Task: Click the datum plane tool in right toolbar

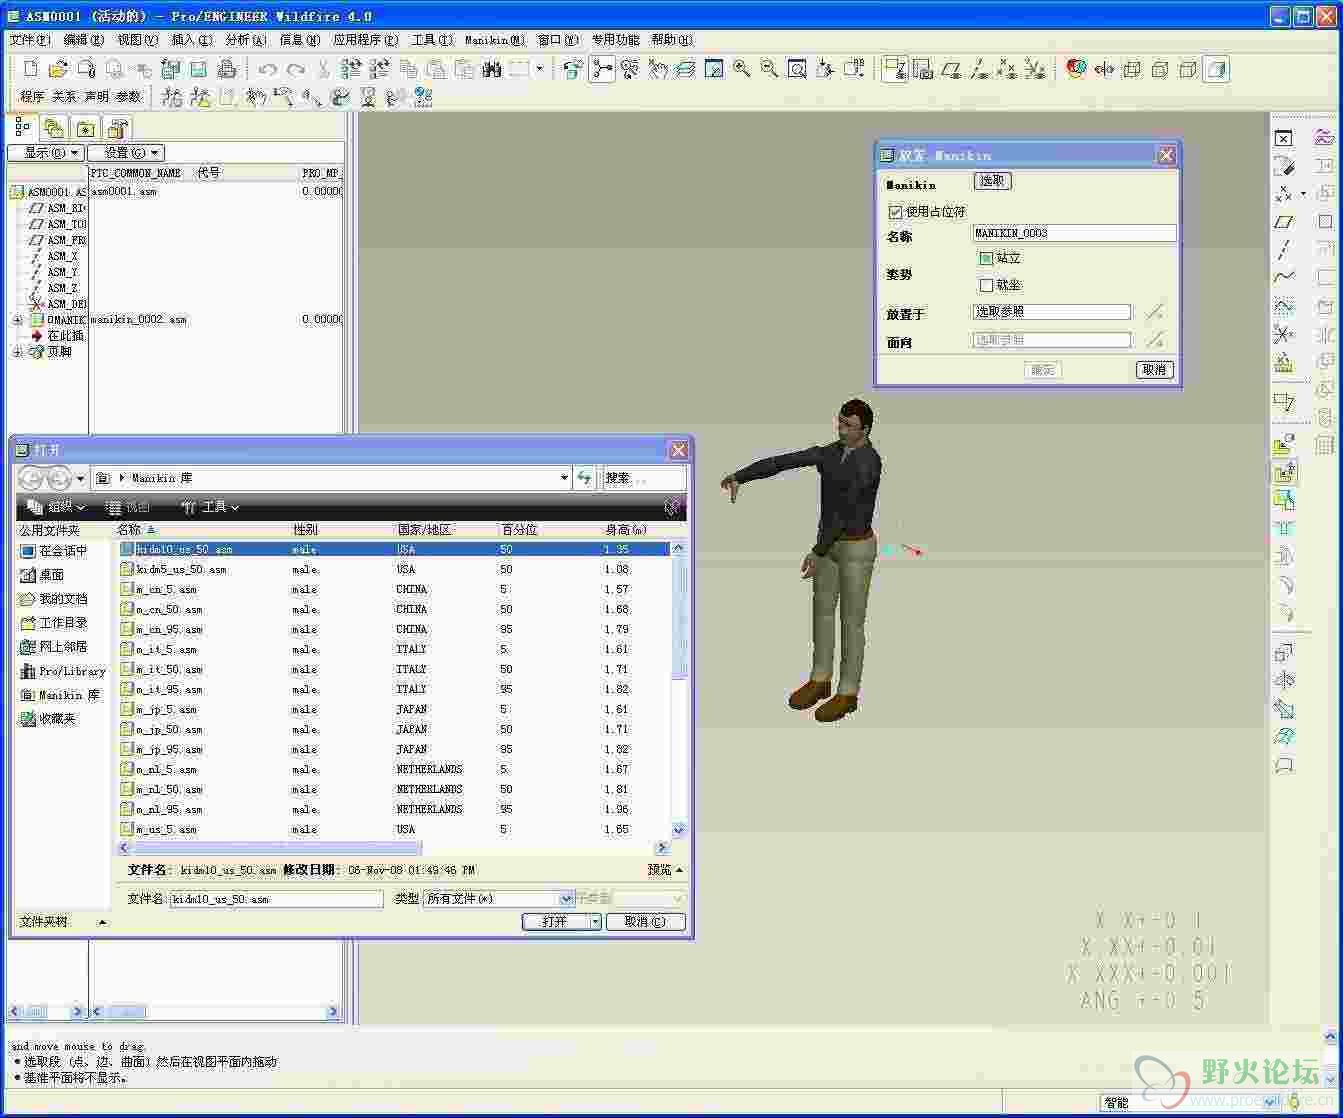Action: tap(1285, 221)
